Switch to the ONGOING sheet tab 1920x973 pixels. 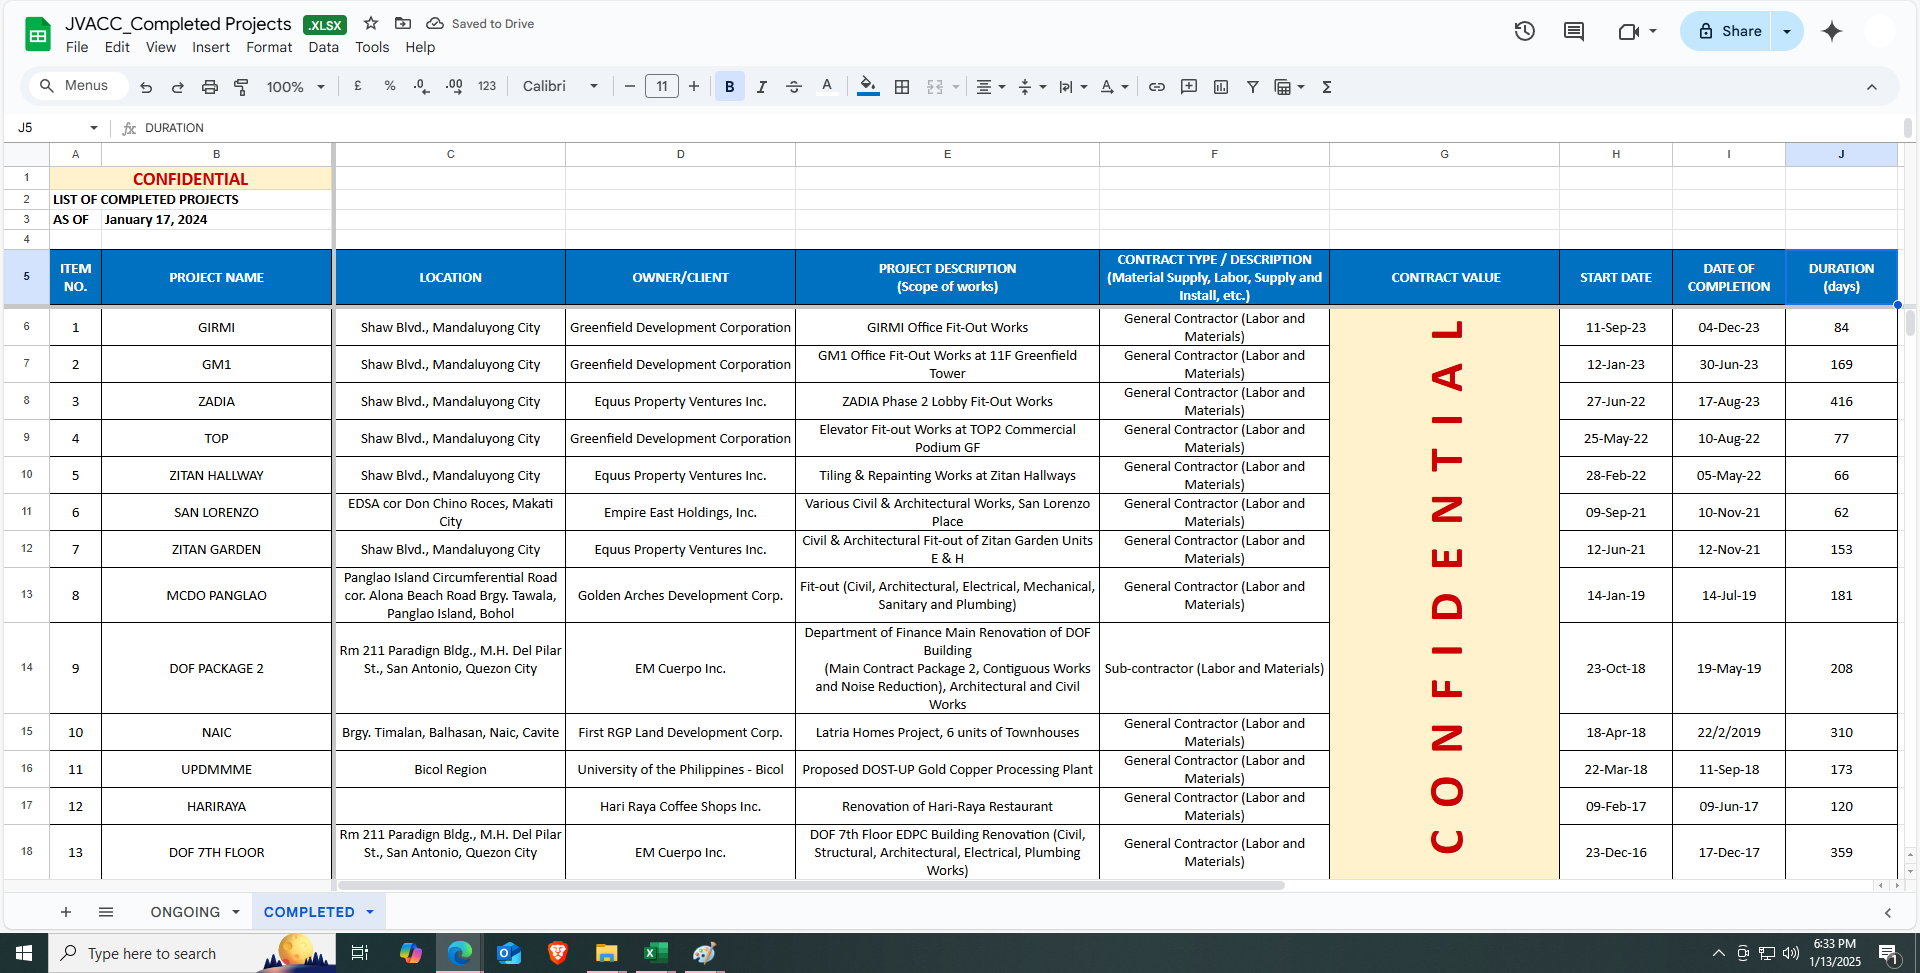185,912
